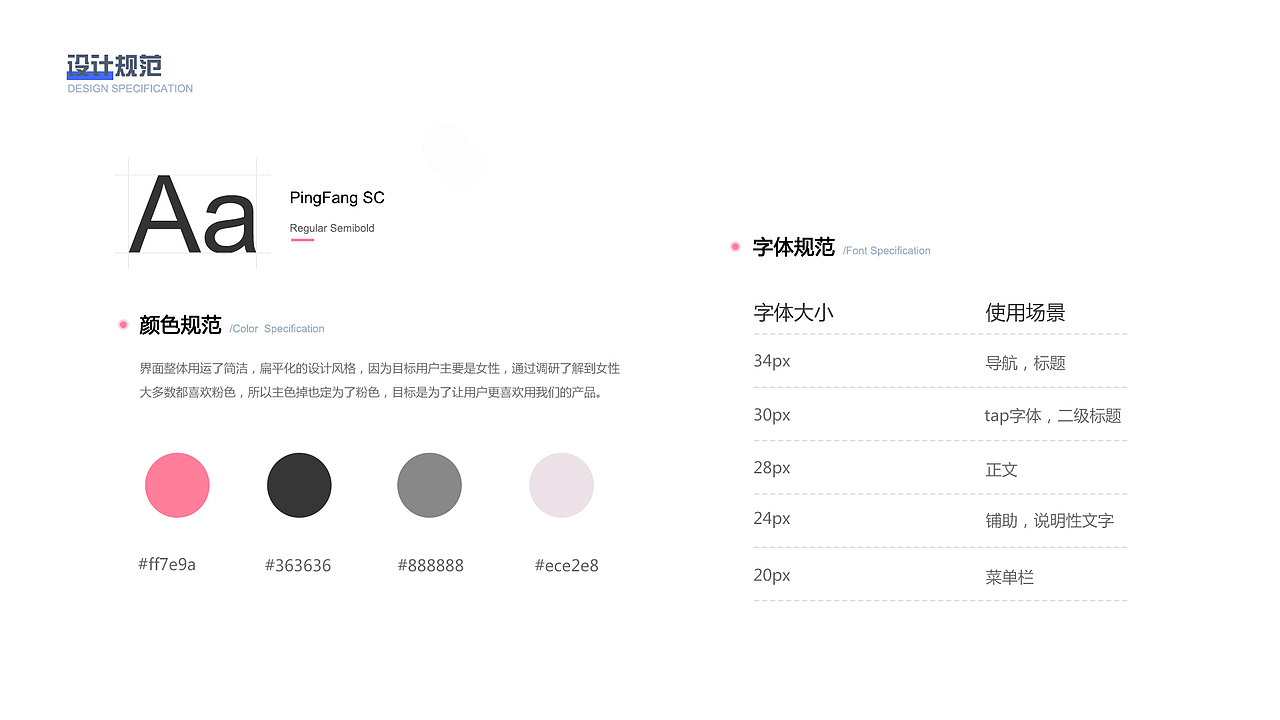The image size is (1280, 720).
Task: Click the paragraph line starting 大多数都喜欢粉色
Action: coord(371,392)
